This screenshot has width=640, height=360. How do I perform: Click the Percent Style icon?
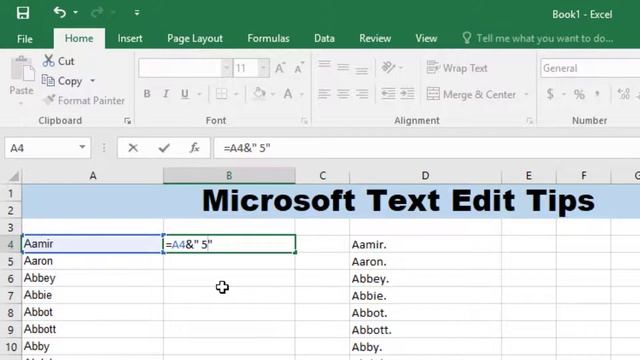pyautogui.click(x=579, y=94)
